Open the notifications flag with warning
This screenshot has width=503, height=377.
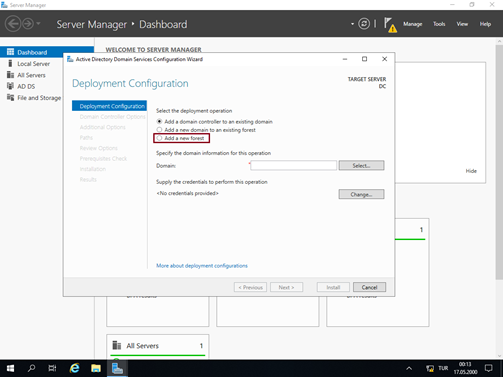pos(390,25)
